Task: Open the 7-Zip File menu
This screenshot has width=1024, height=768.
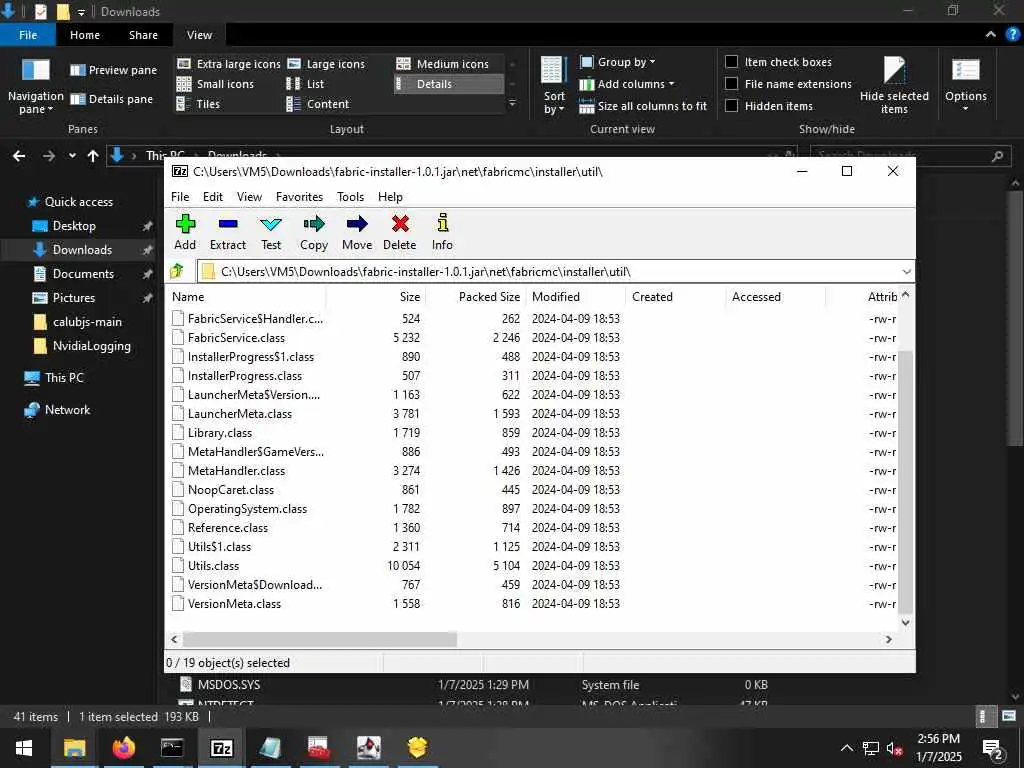Action: coord(180,197)
